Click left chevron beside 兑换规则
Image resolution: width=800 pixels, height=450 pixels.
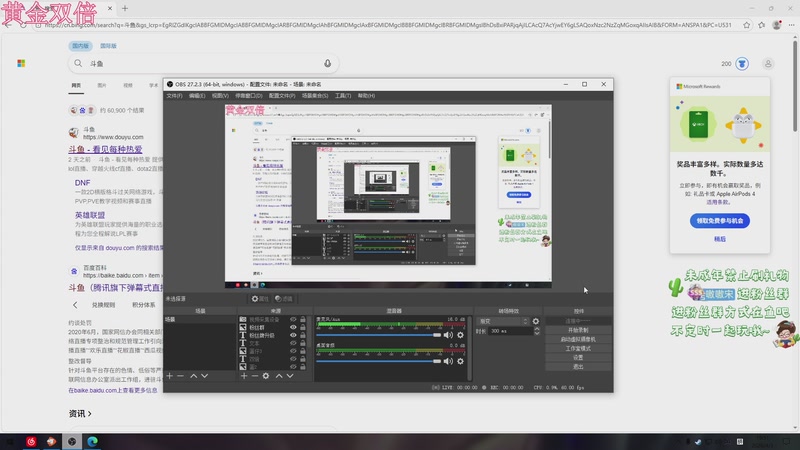click(x=75, y=305)
